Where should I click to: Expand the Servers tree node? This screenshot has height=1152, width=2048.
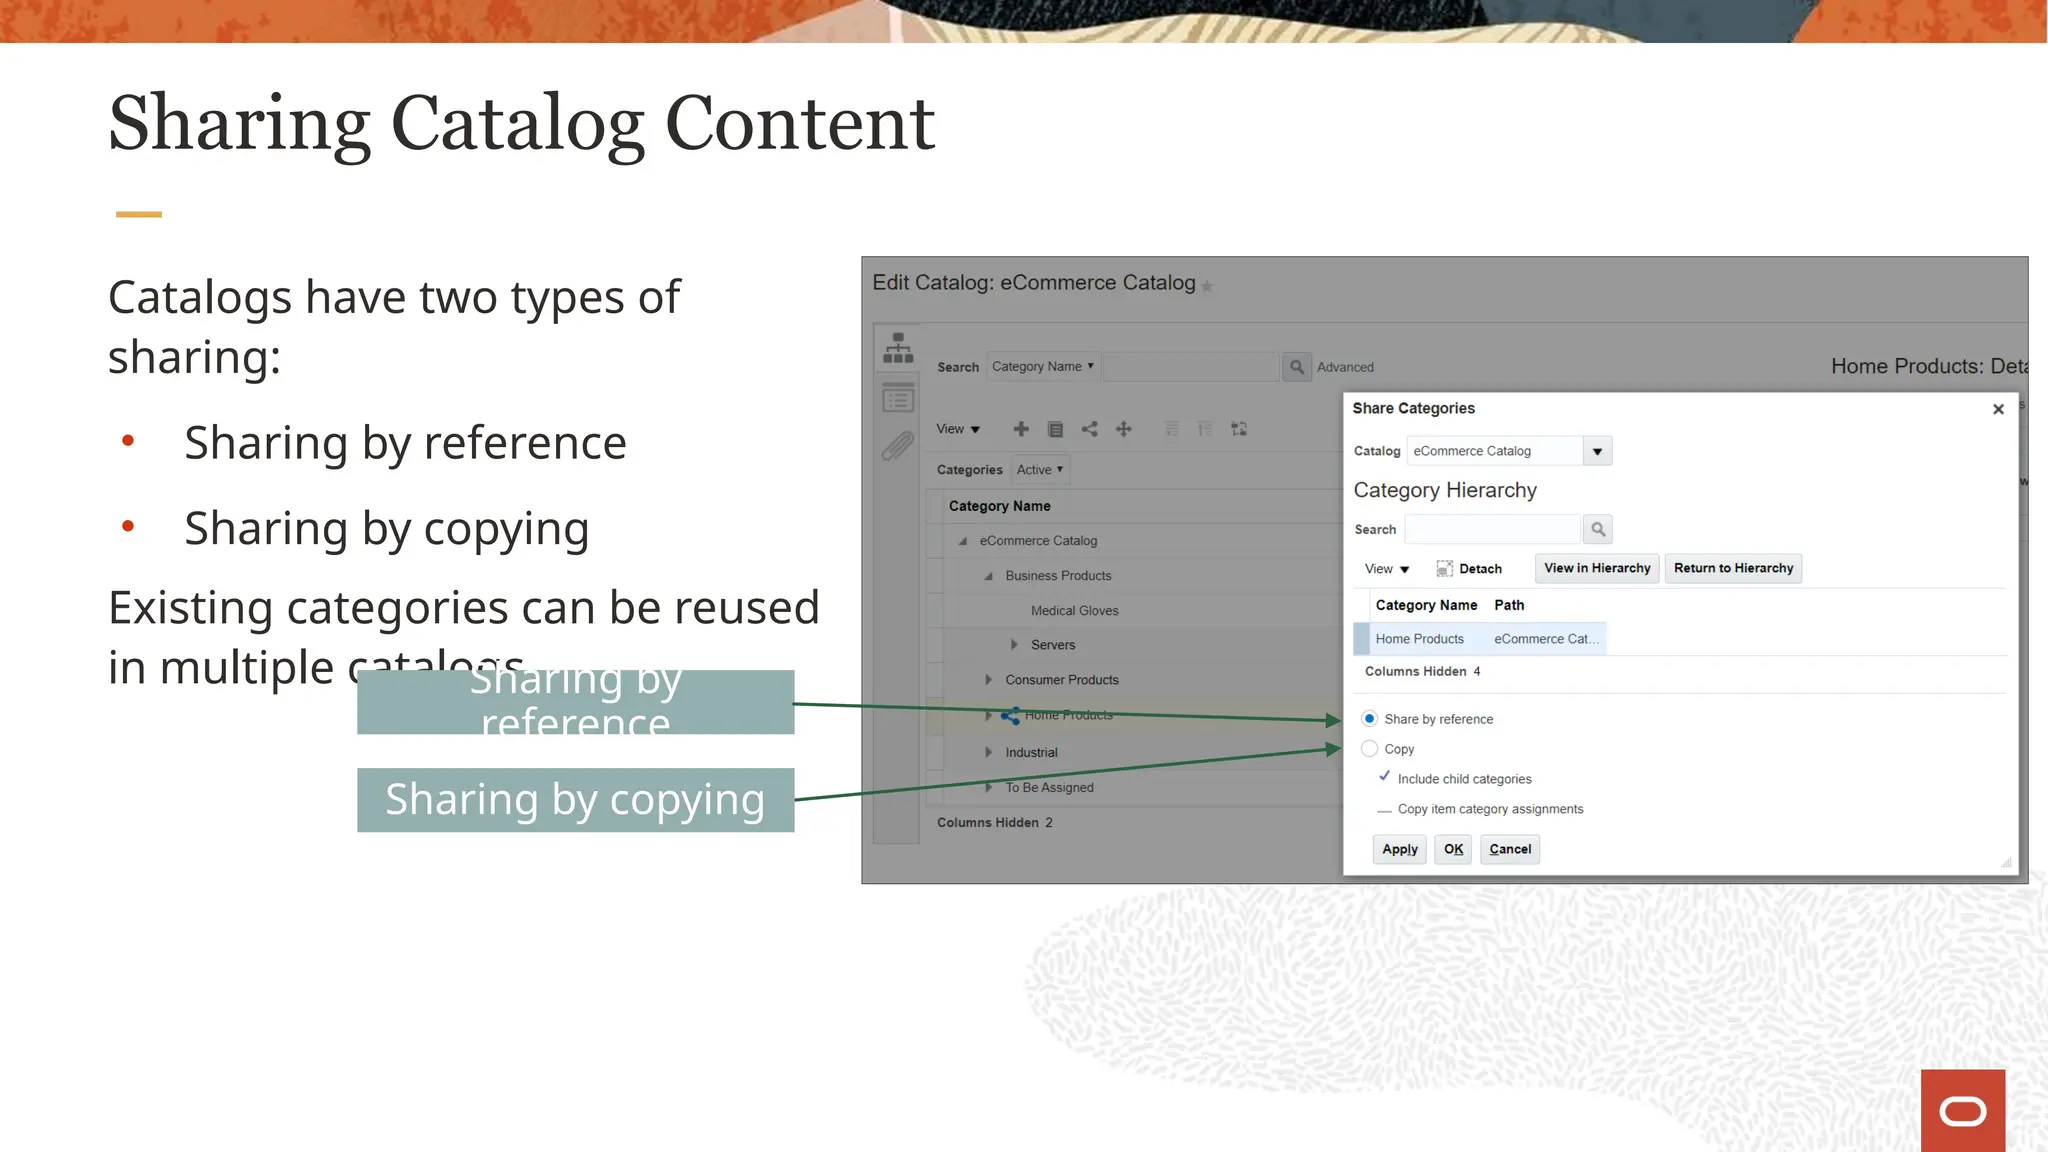click(x=1014, y=645)
